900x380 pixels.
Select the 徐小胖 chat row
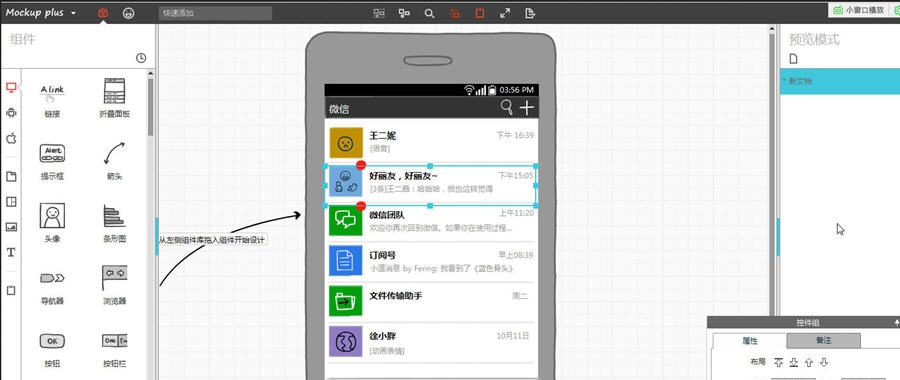coord(432,342)
